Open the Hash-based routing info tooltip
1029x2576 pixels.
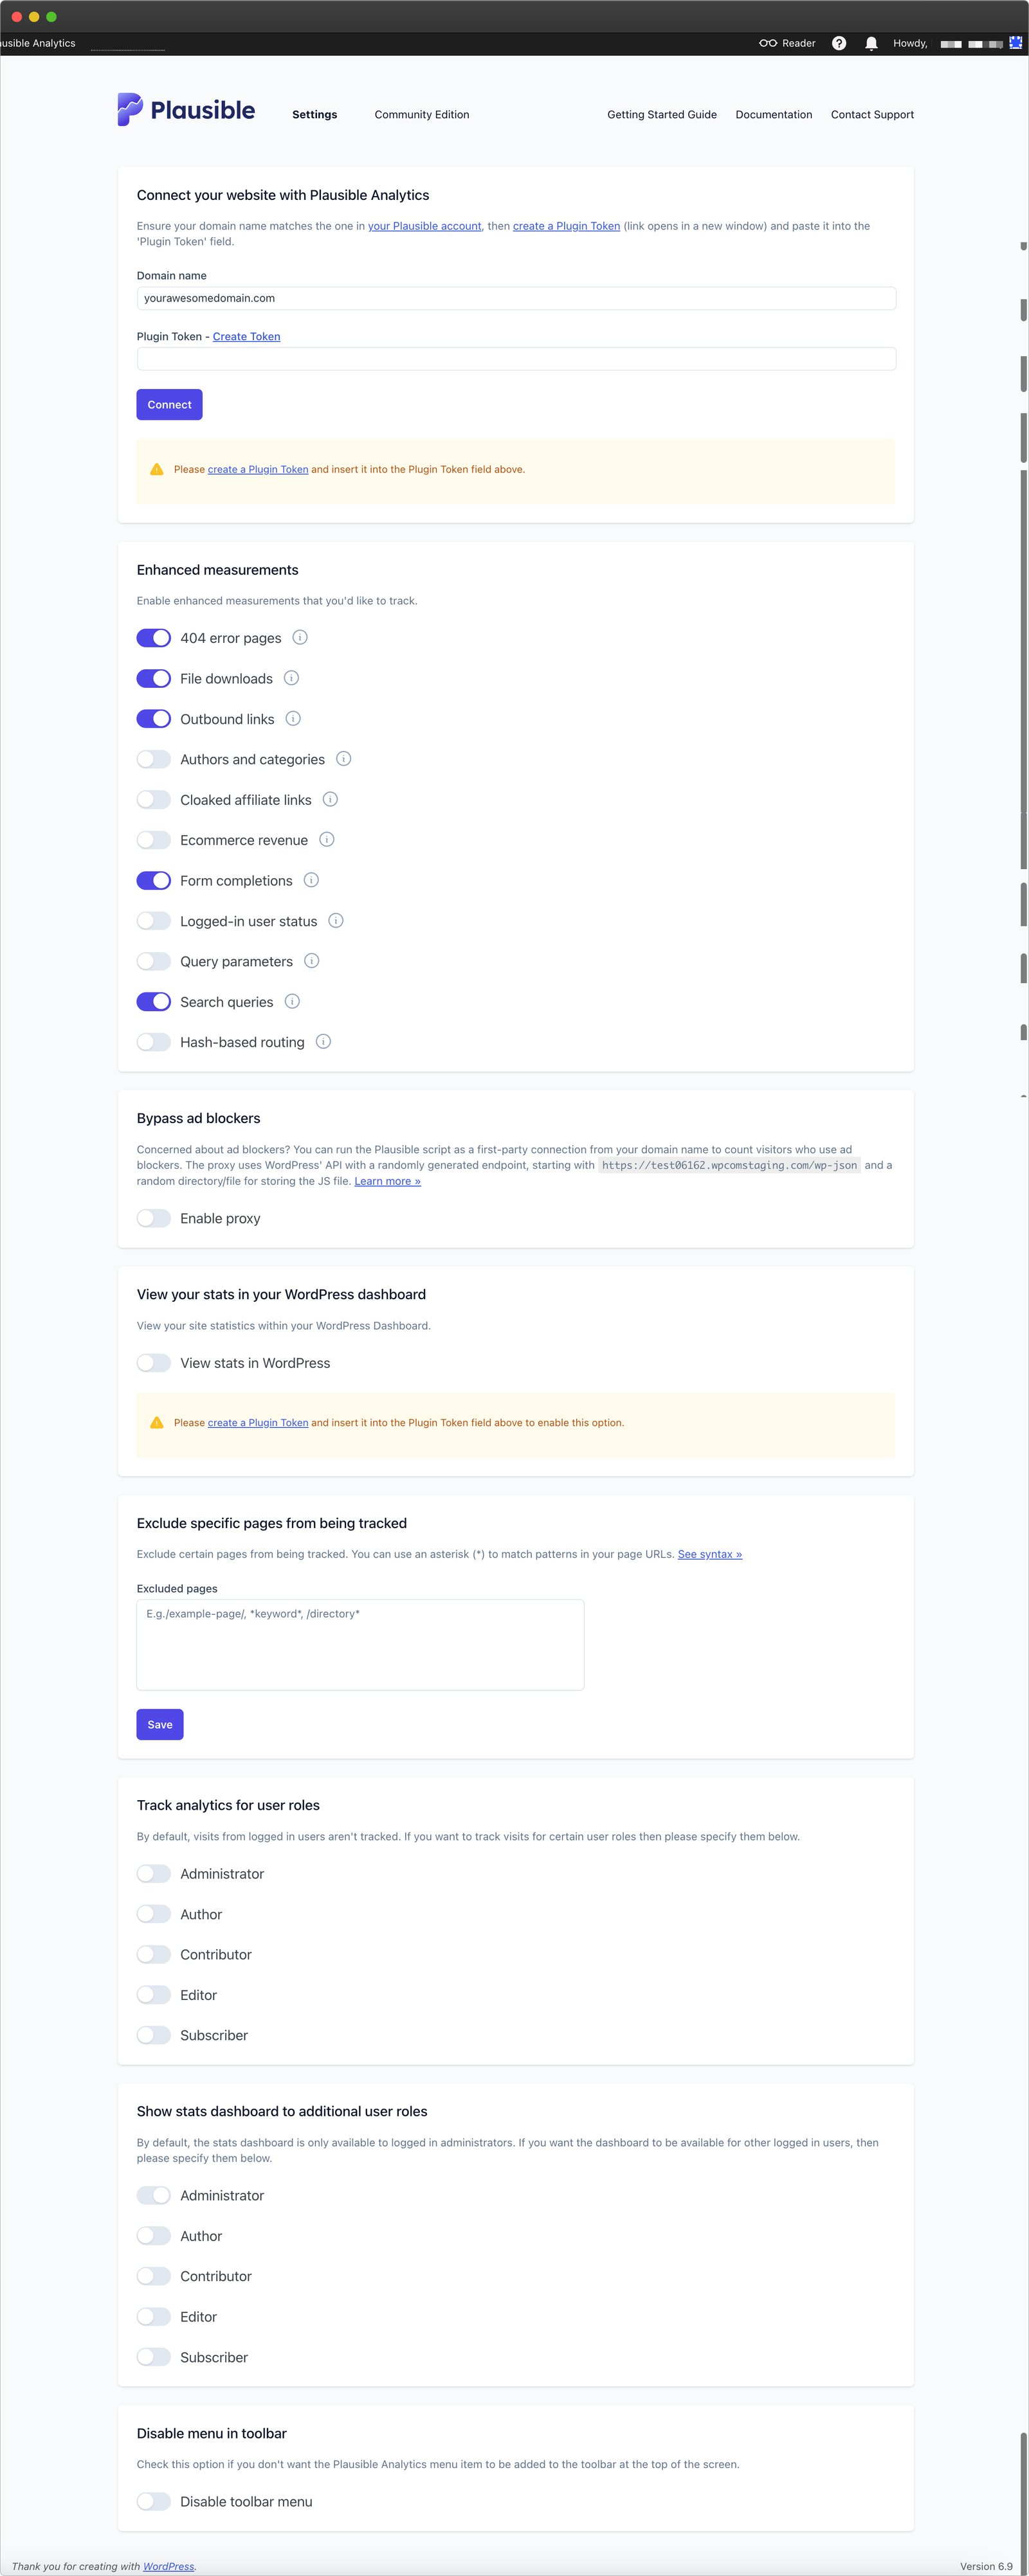(322, 1042)
